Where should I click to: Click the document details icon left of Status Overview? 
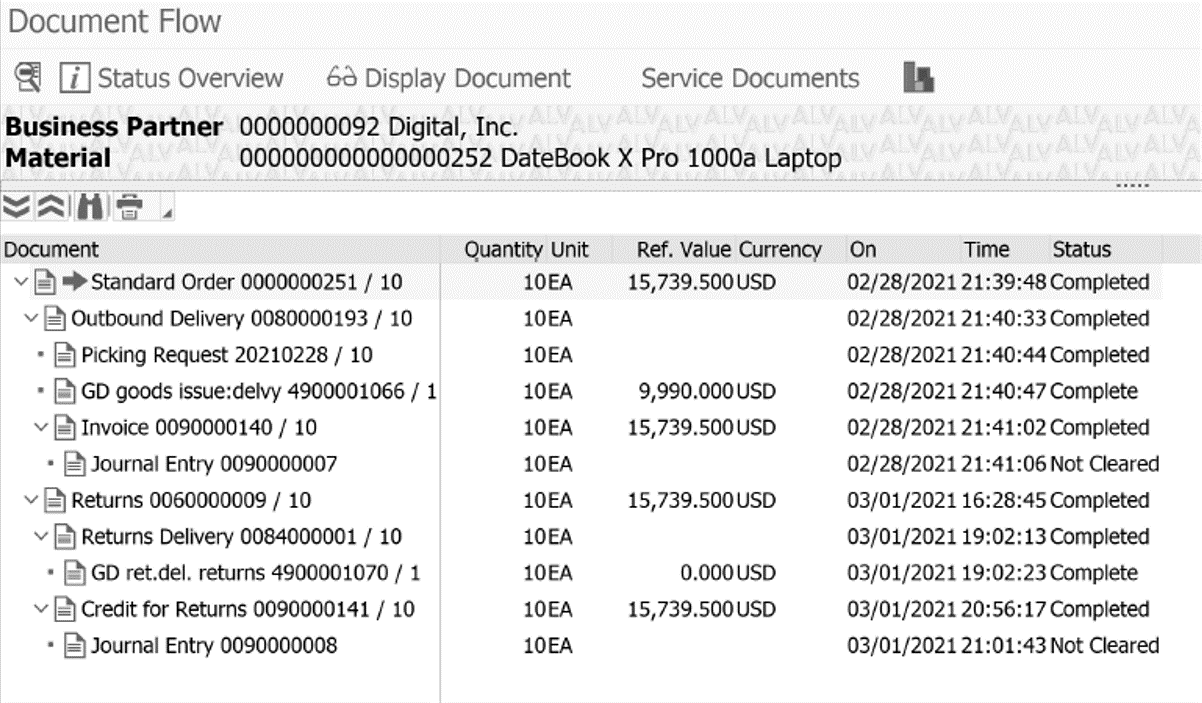coord(28,78)
